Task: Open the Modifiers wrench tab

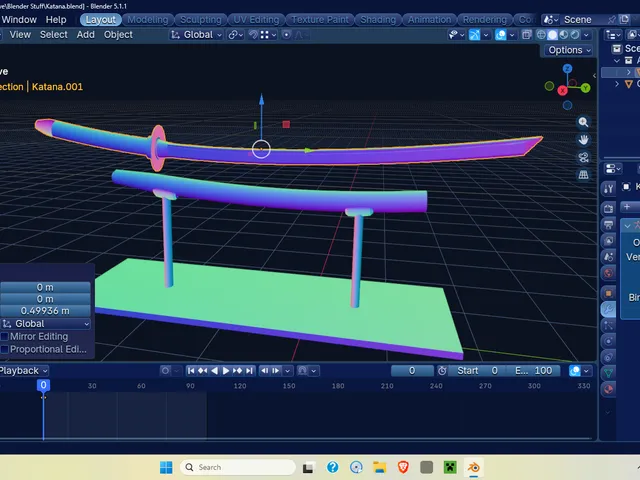Action: pyautogui.click(x=608, y=309)
